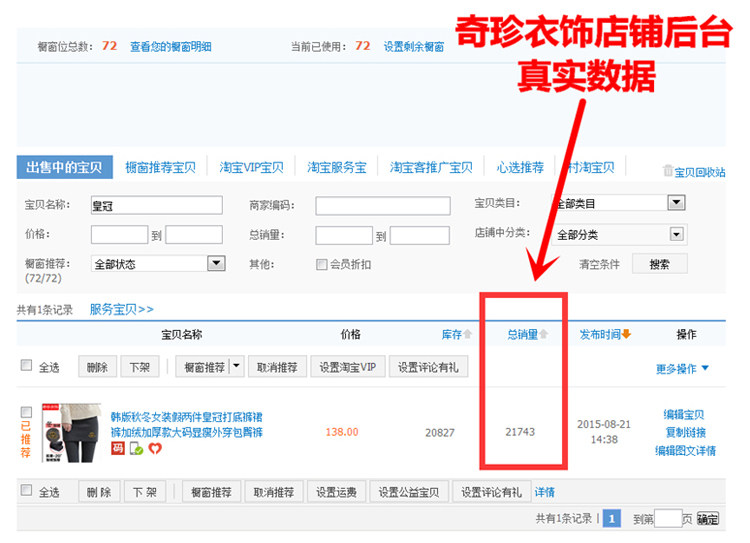Sort by 库存 column header

coord(452,334)
